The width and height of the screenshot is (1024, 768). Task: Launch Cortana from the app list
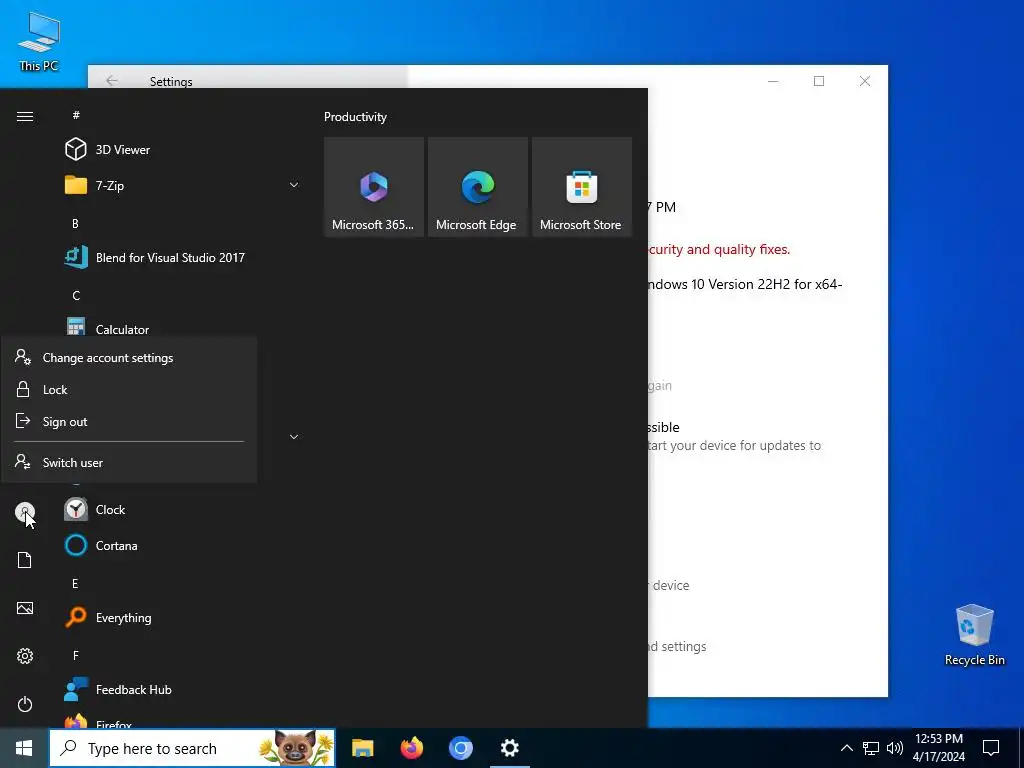[x=102, y=545]
